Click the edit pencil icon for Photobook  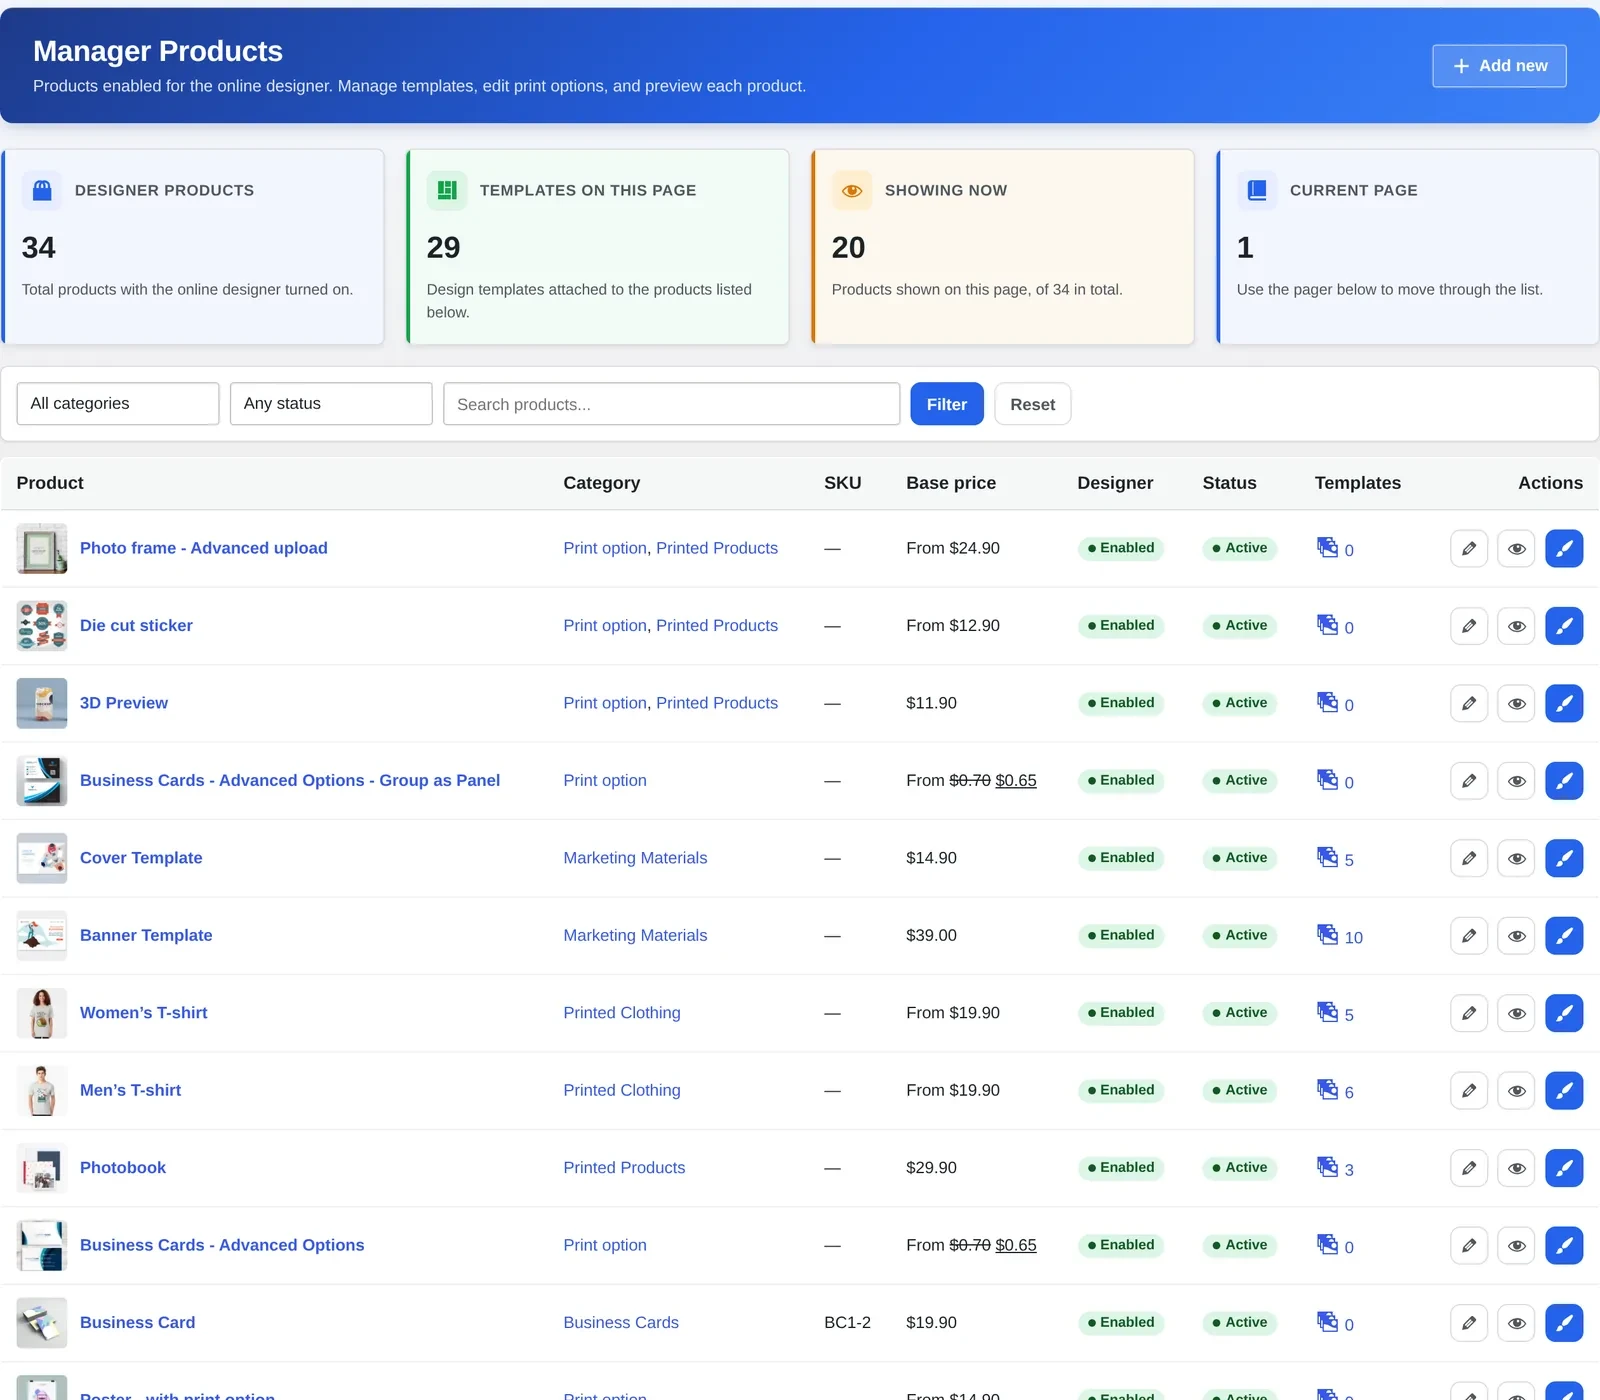pos(1469,1168)
